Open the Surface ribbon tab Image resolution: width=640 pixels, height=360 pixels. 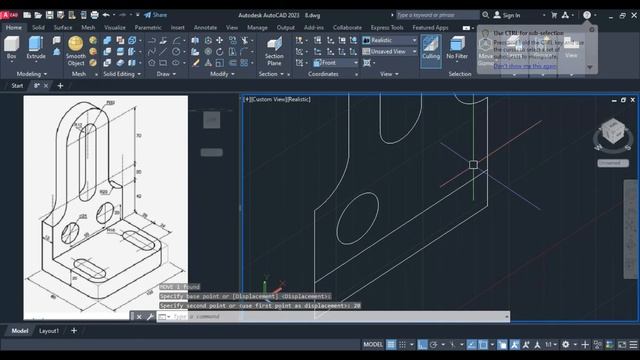pyautogui.click(x=63, y=27)
